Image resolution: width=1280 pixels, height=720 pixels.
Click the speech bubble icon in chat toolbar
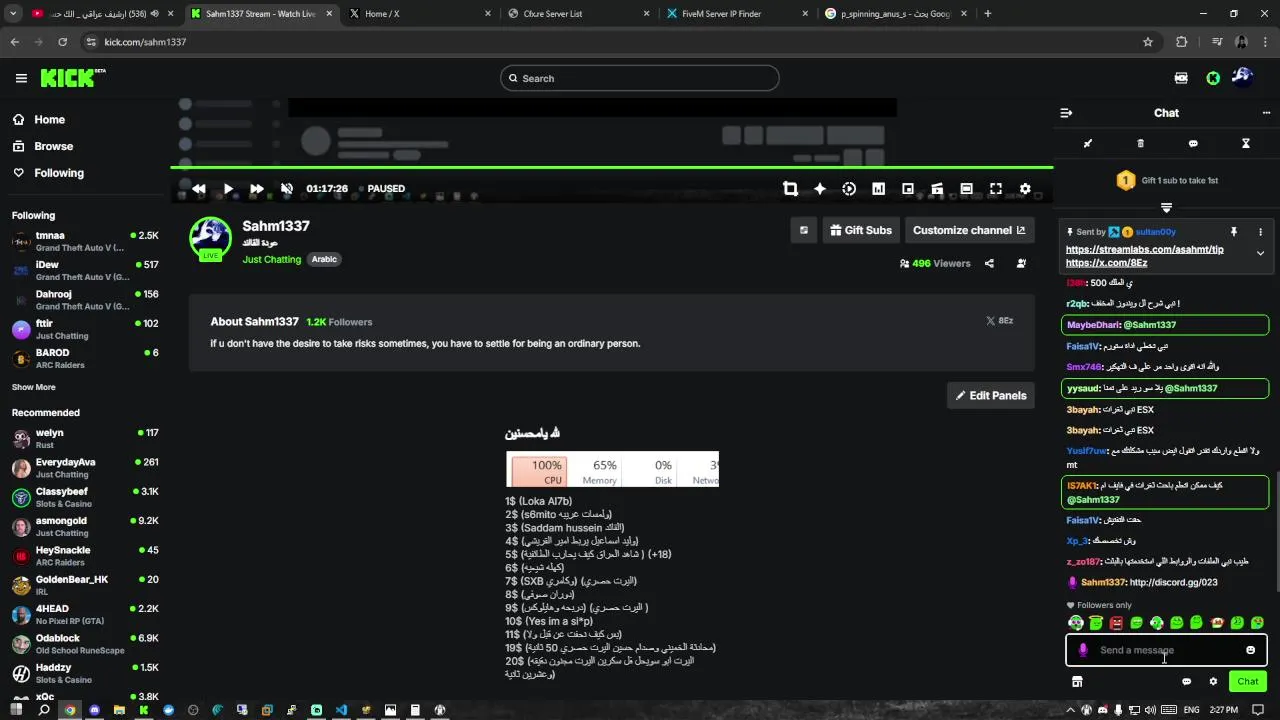click(x=1193, y=143)
